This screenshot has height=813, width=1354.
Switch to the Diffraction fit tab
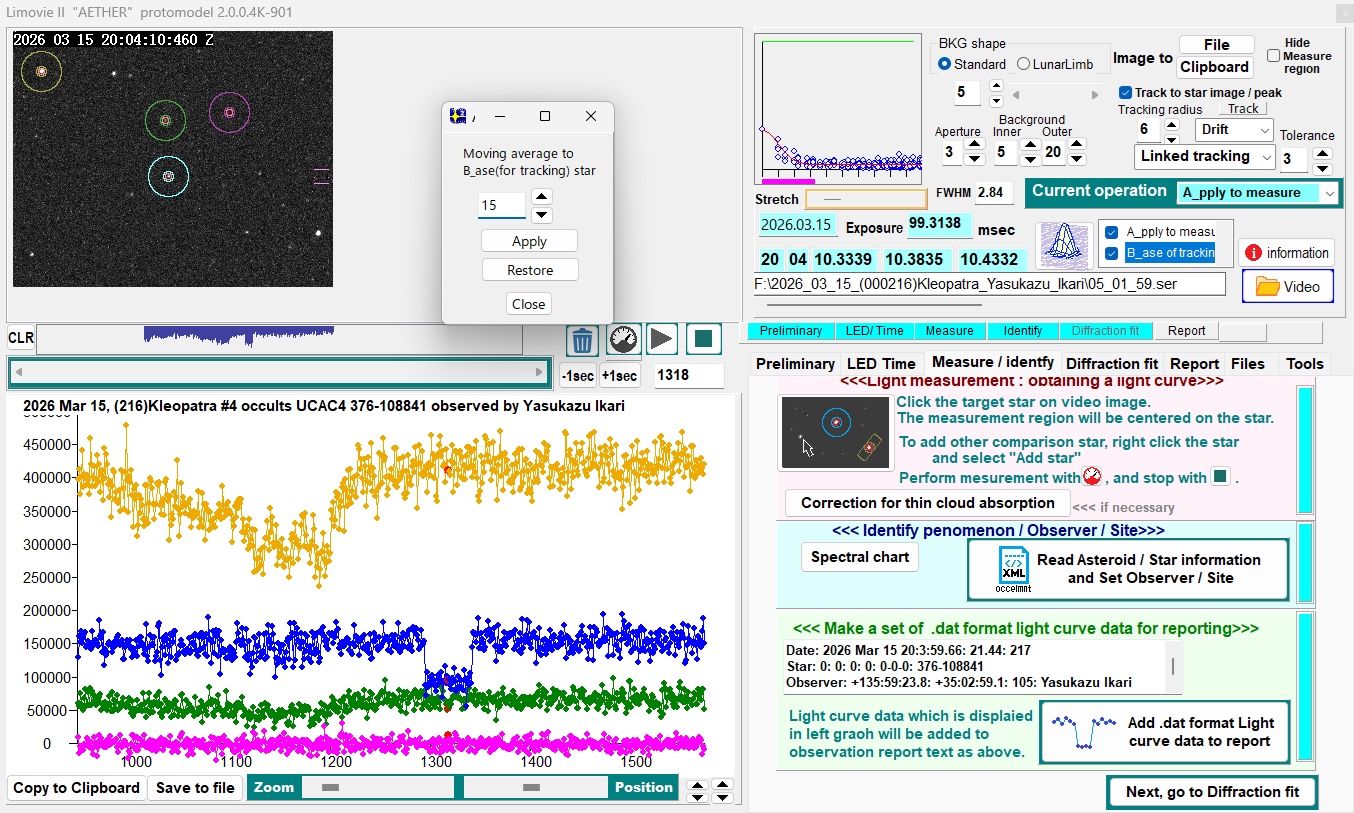[1111, 364]
